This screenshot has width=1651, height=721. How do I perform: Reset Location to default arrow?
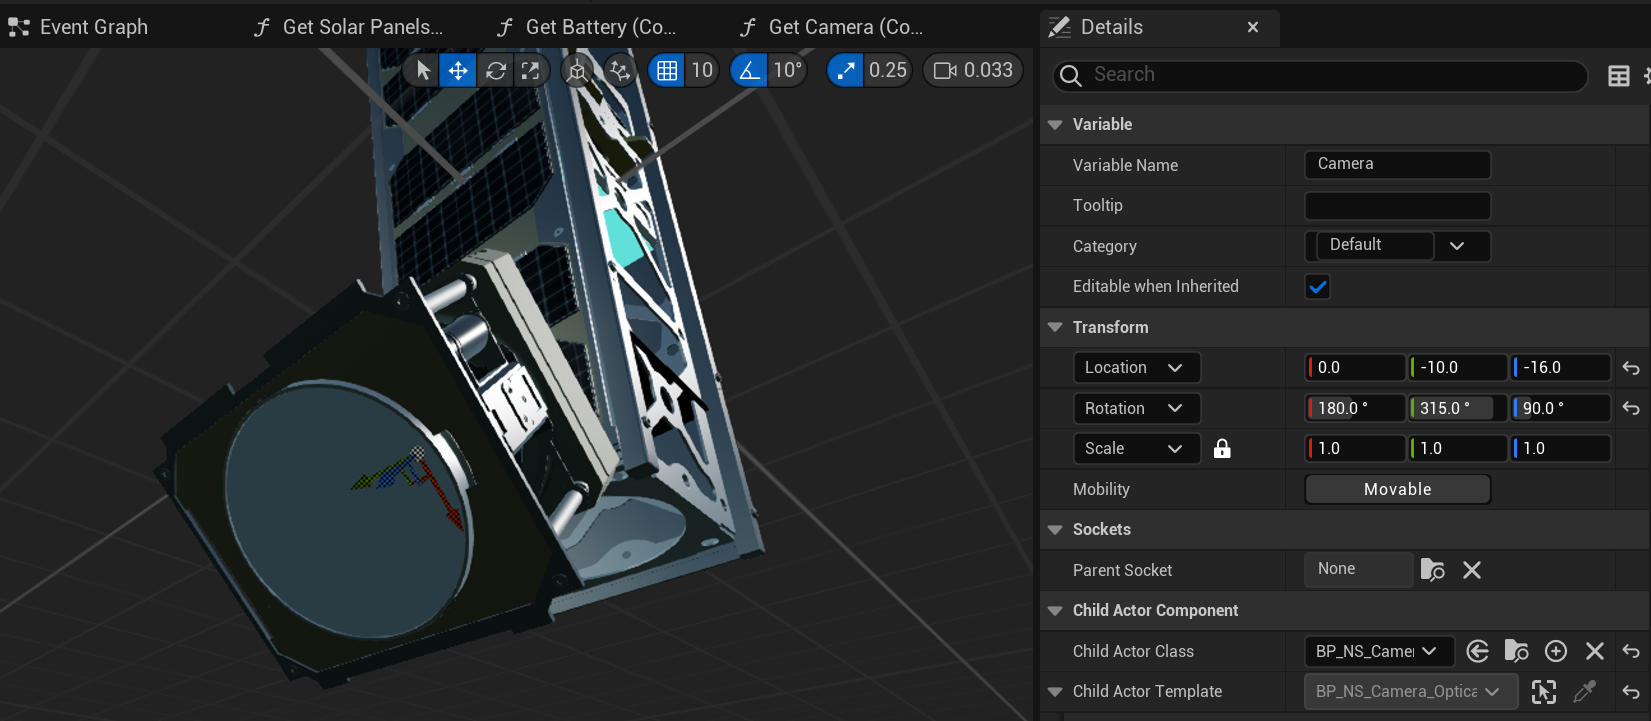[x=1631, y=368]
